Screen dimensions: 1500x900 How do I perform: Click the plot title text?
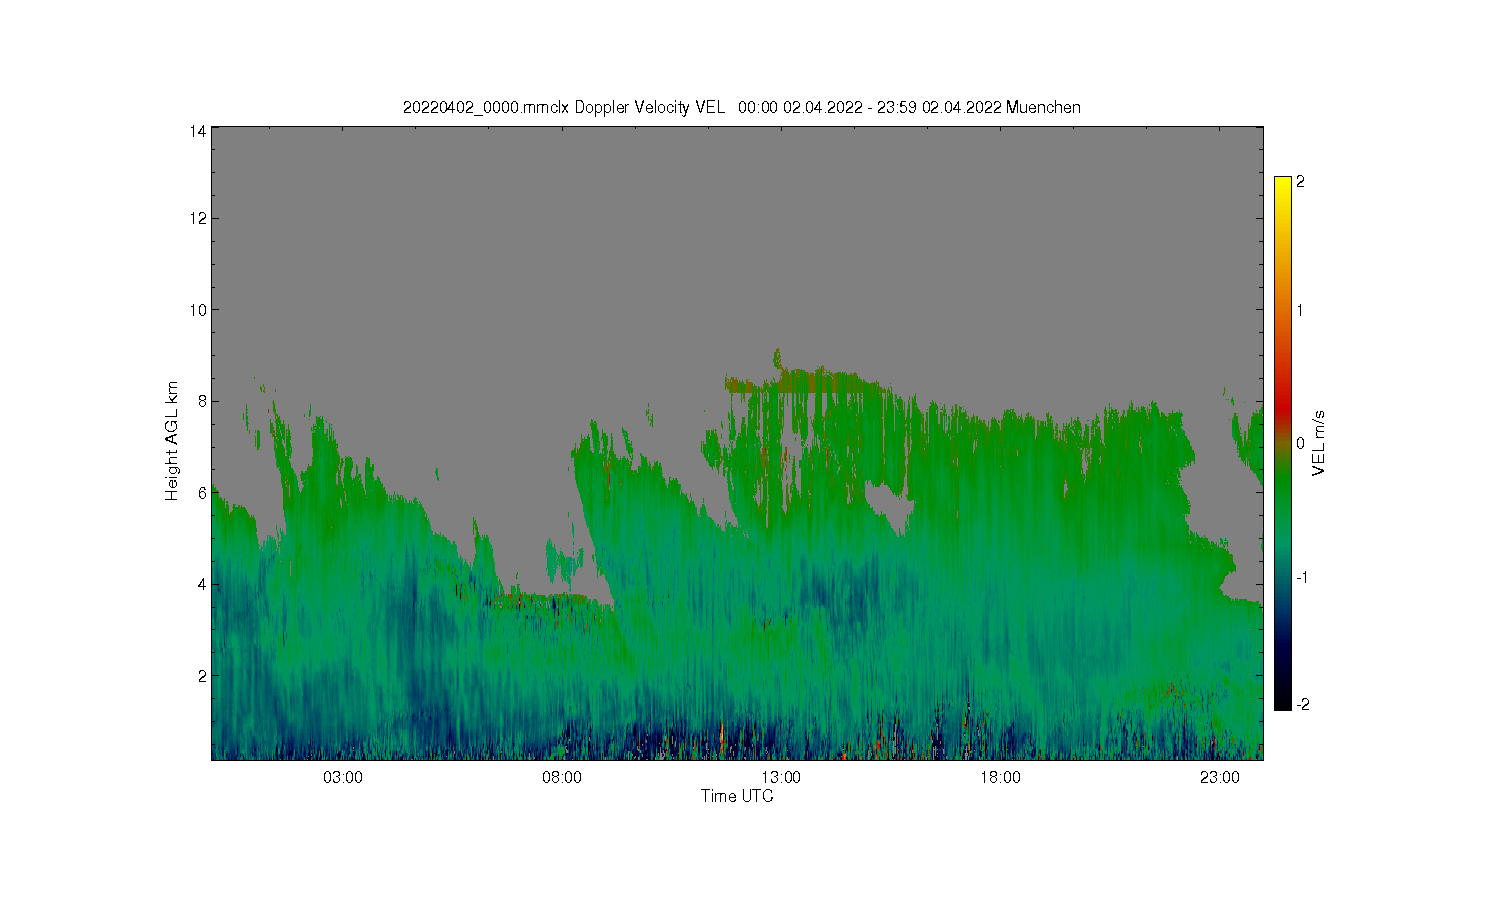(x=741, y=107)
